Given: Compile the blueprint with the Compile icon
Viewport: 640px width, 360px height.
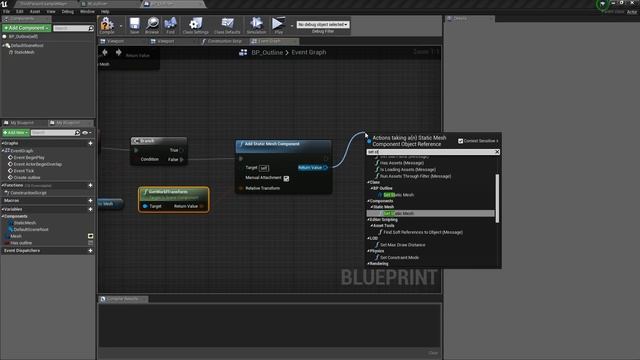Looking at the screenshot, I should click(x=107, y=24).
